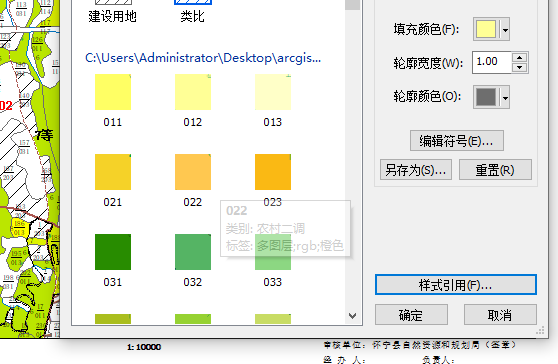Cancel with the 取消 button
This screenshot has width=558, height=364.
pyautogui.click(x=500, y=315)
